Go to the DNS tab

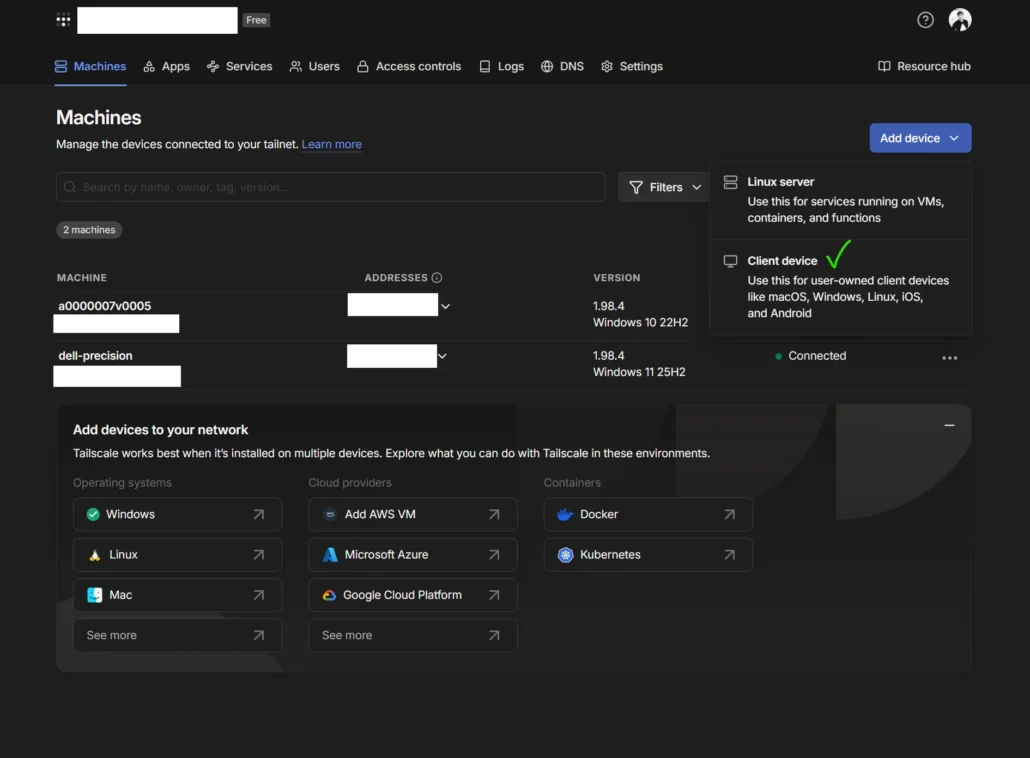point(562,66)
